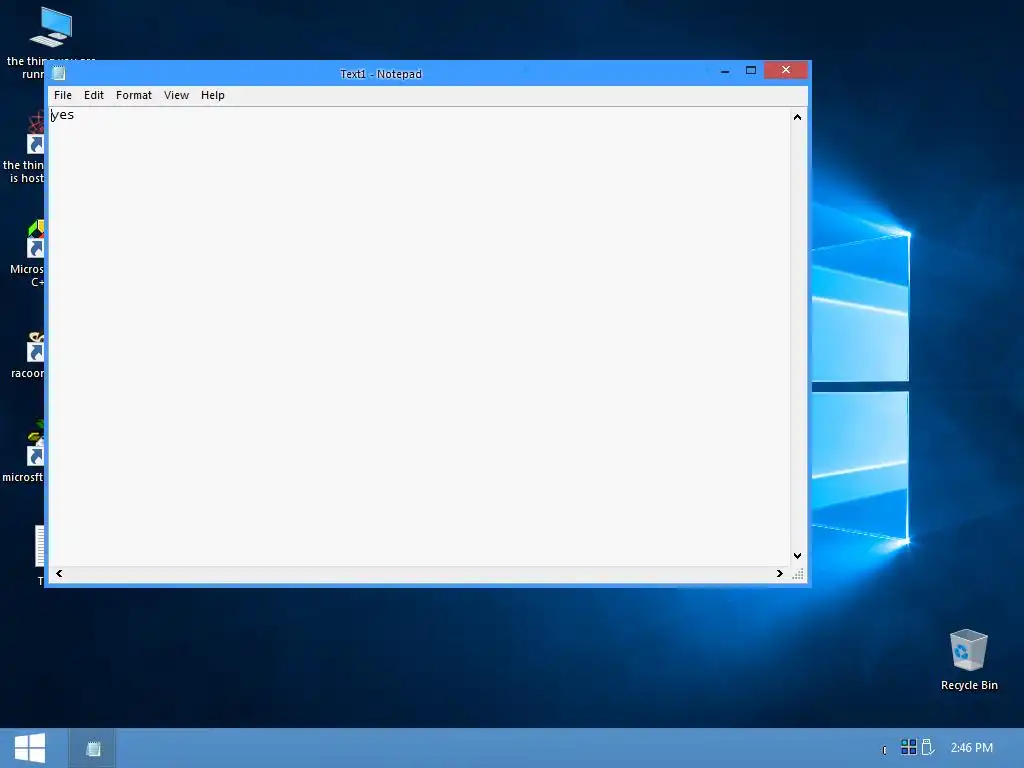Click the Text1 - Notepad title bar text
This screenshot has width=1024, height=768.
[381, 74]
